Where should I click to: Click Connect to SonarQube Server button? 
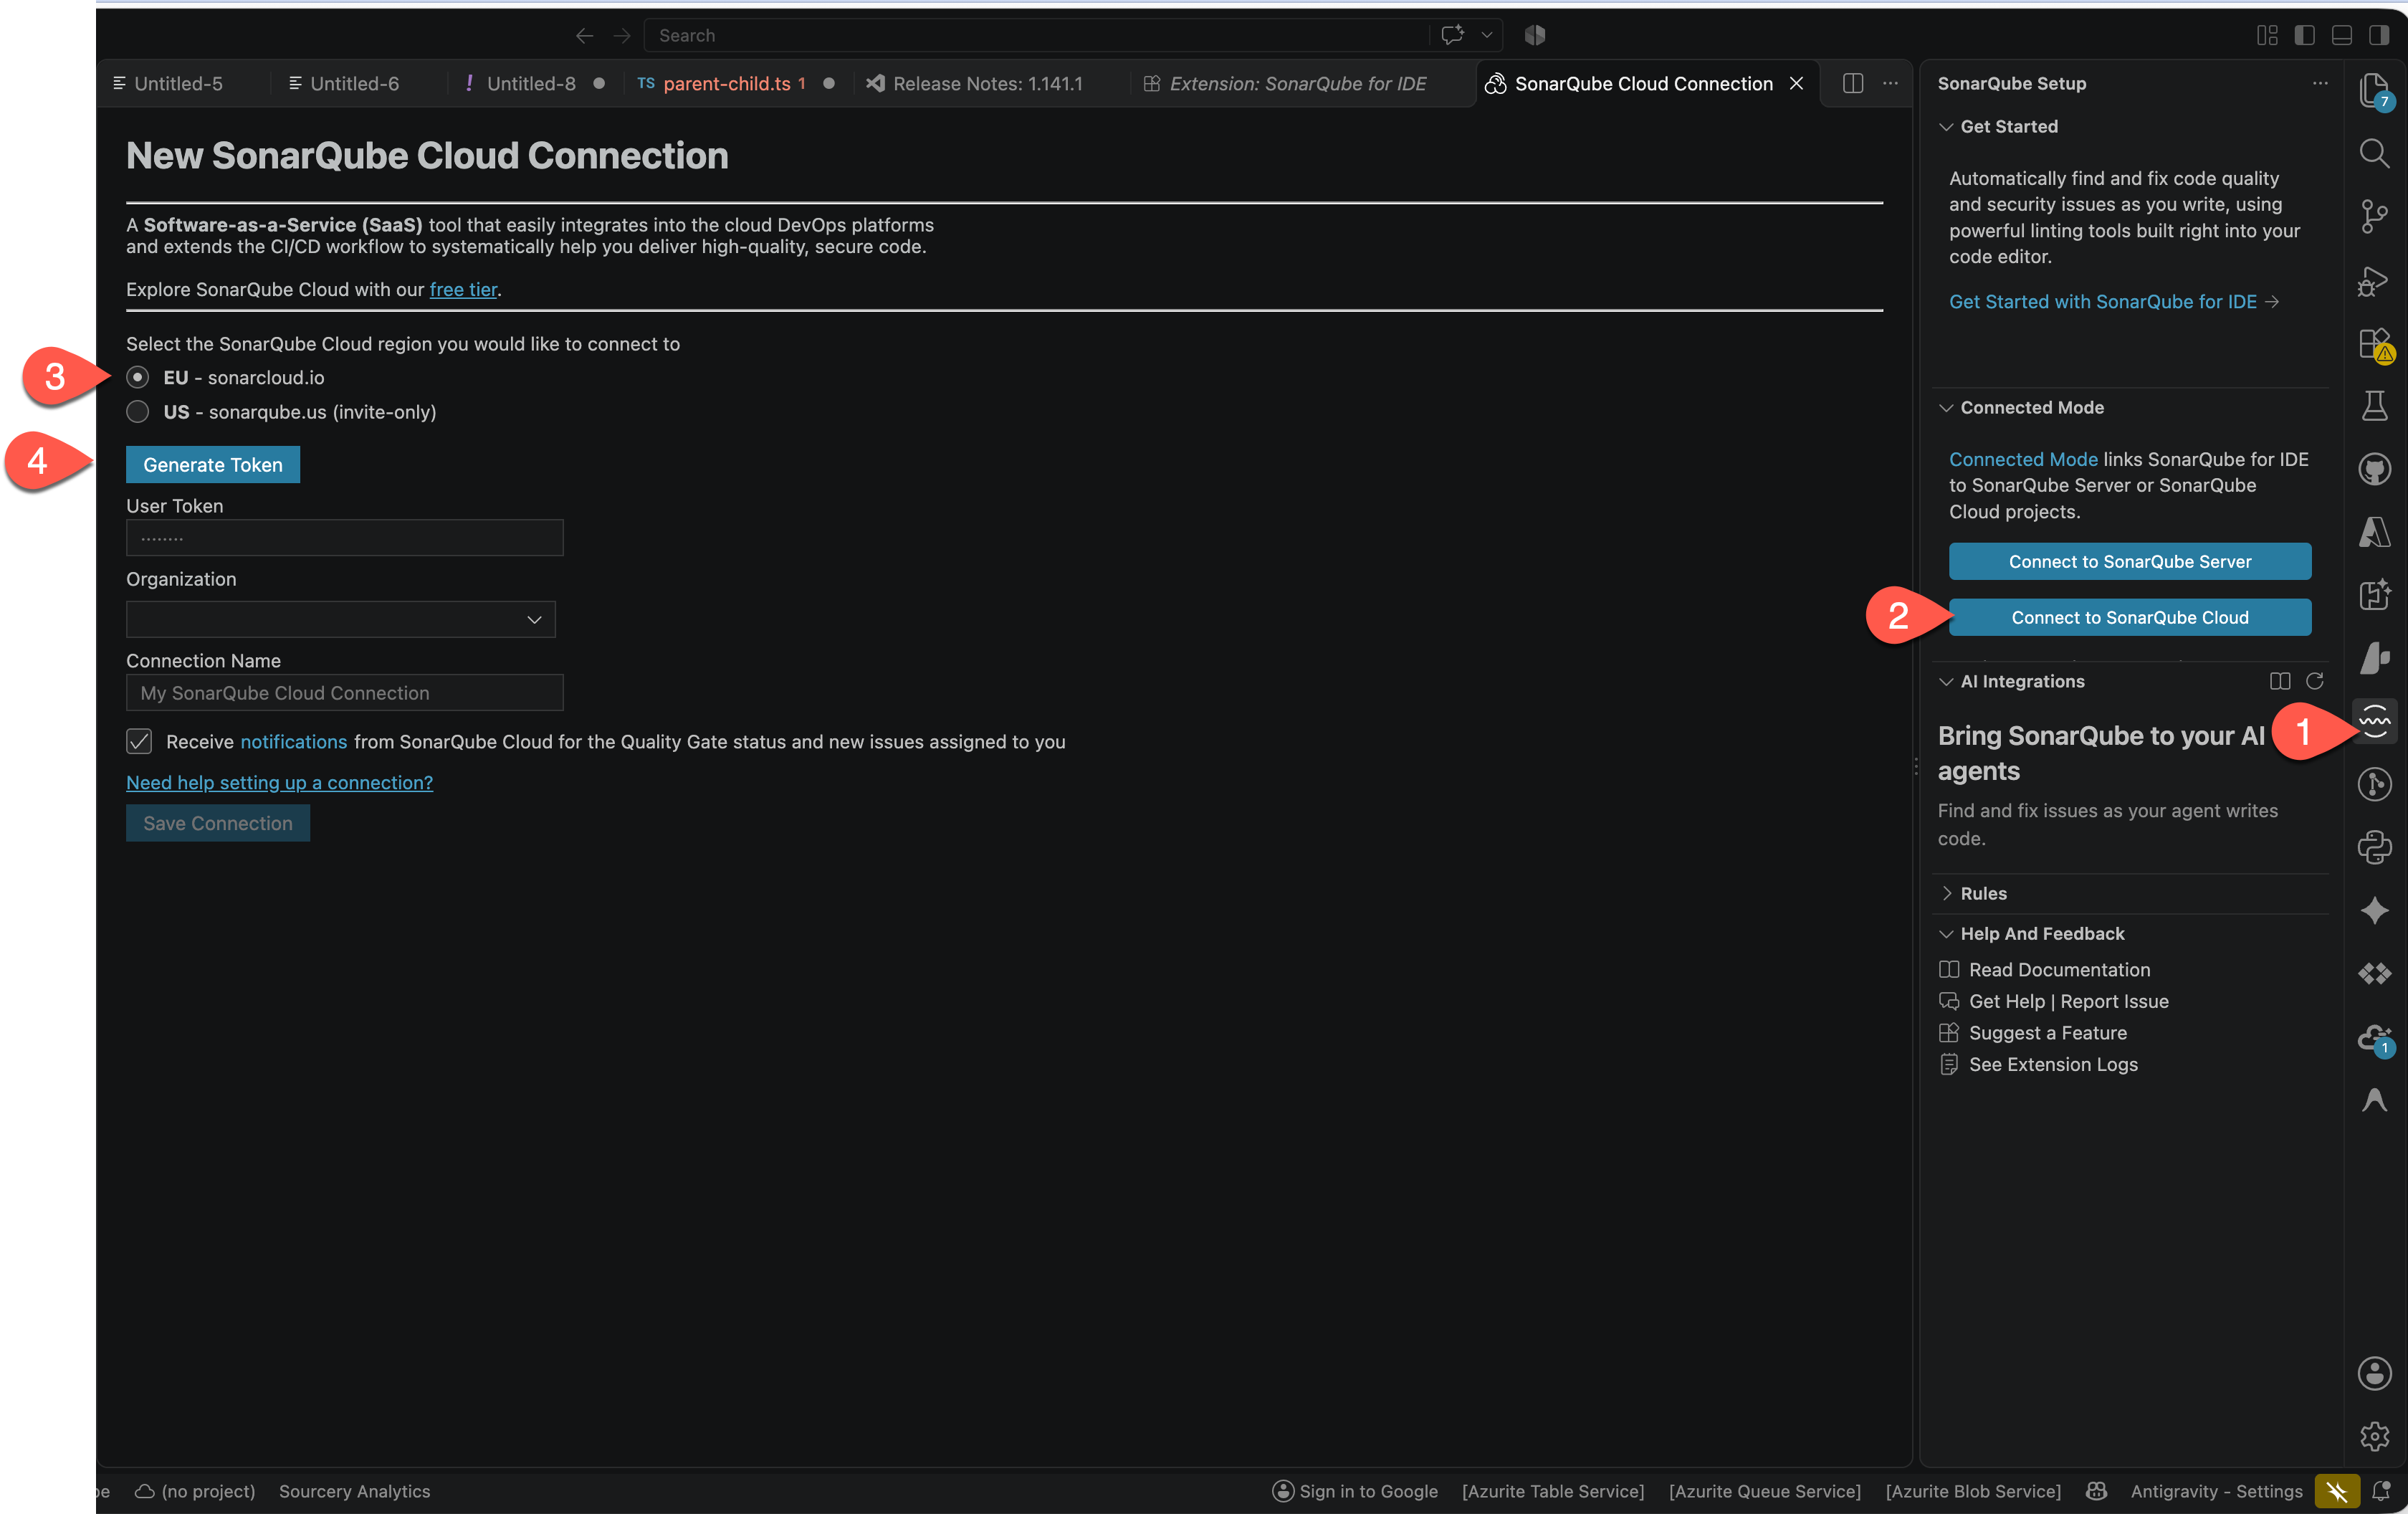2130,561
